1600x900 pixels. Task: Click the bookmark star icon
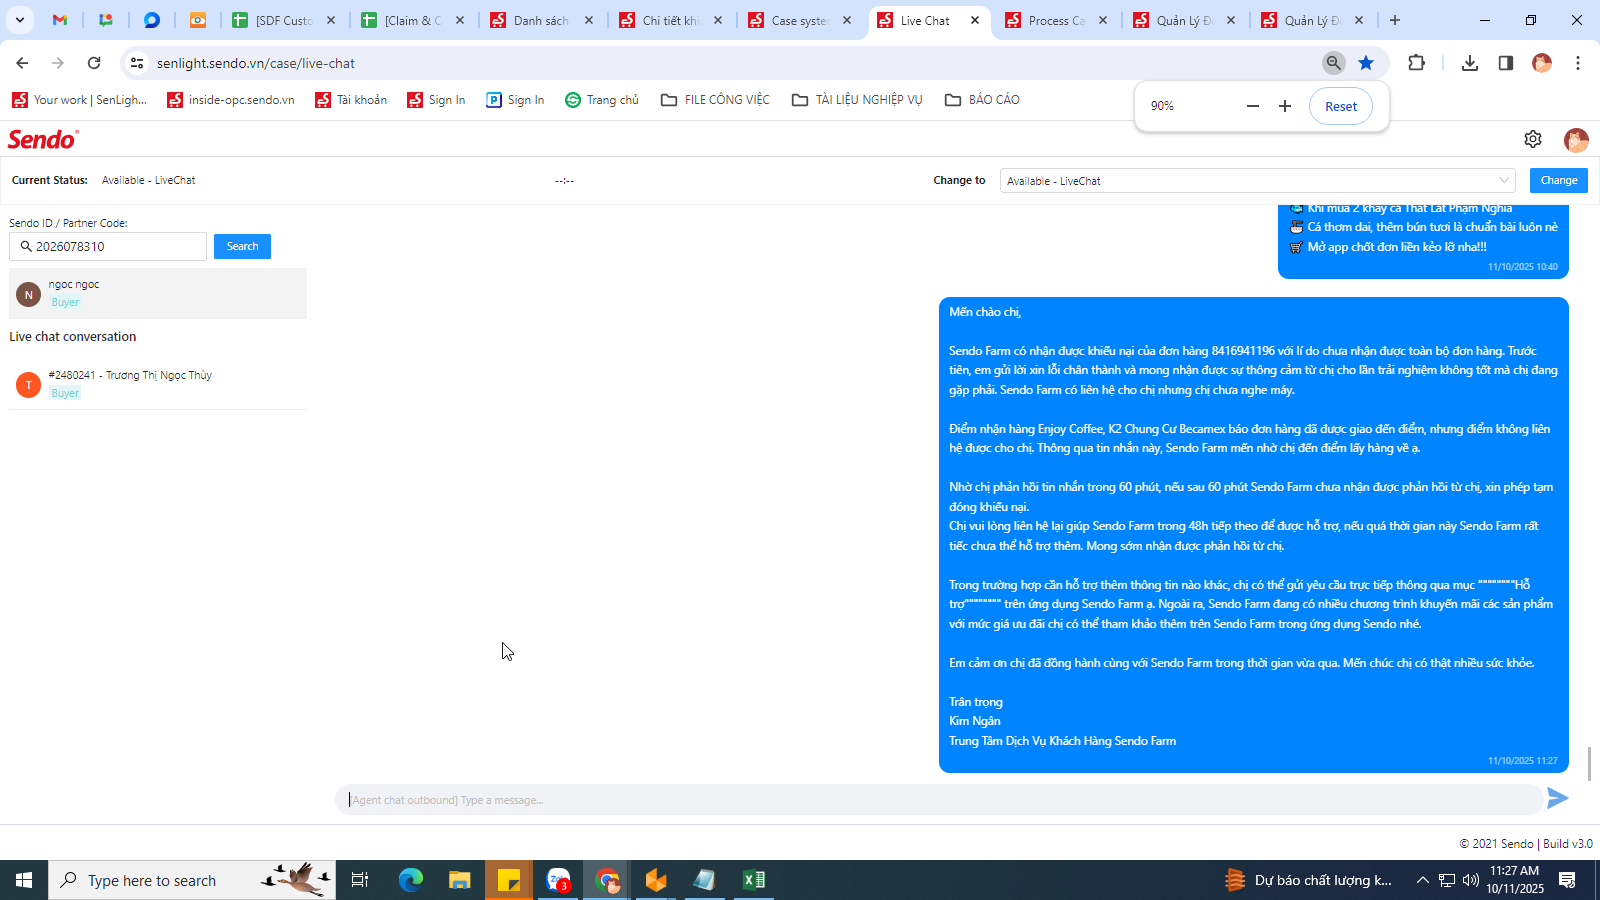(x=1366, y=63)
